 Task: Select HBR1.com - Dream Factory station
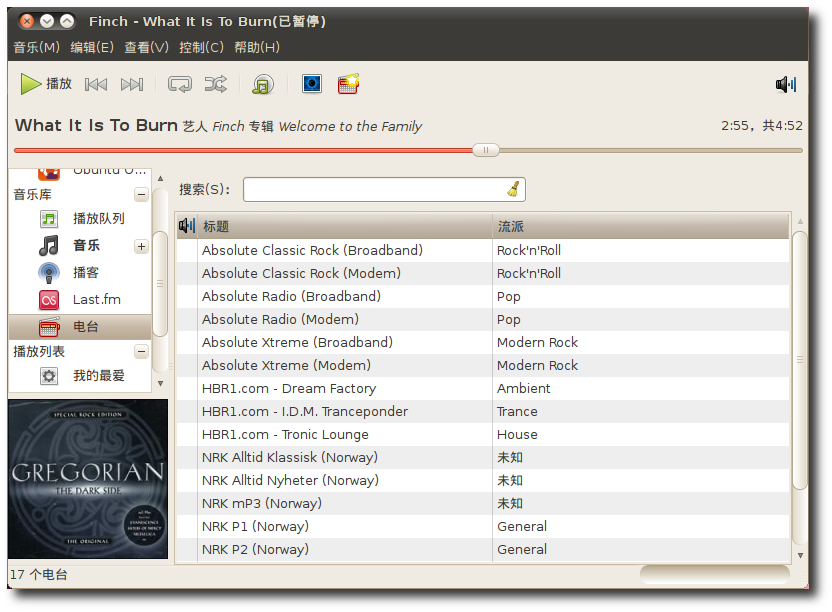(482, 389)
